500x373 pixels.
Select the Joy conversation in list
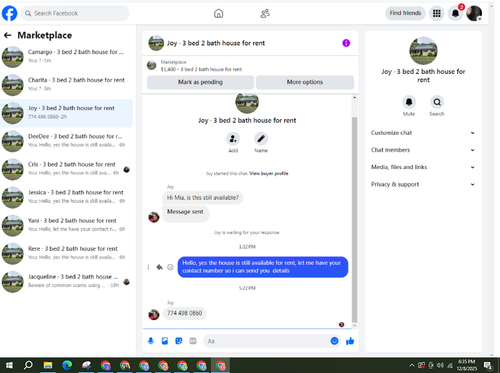(x=67, y=113)
